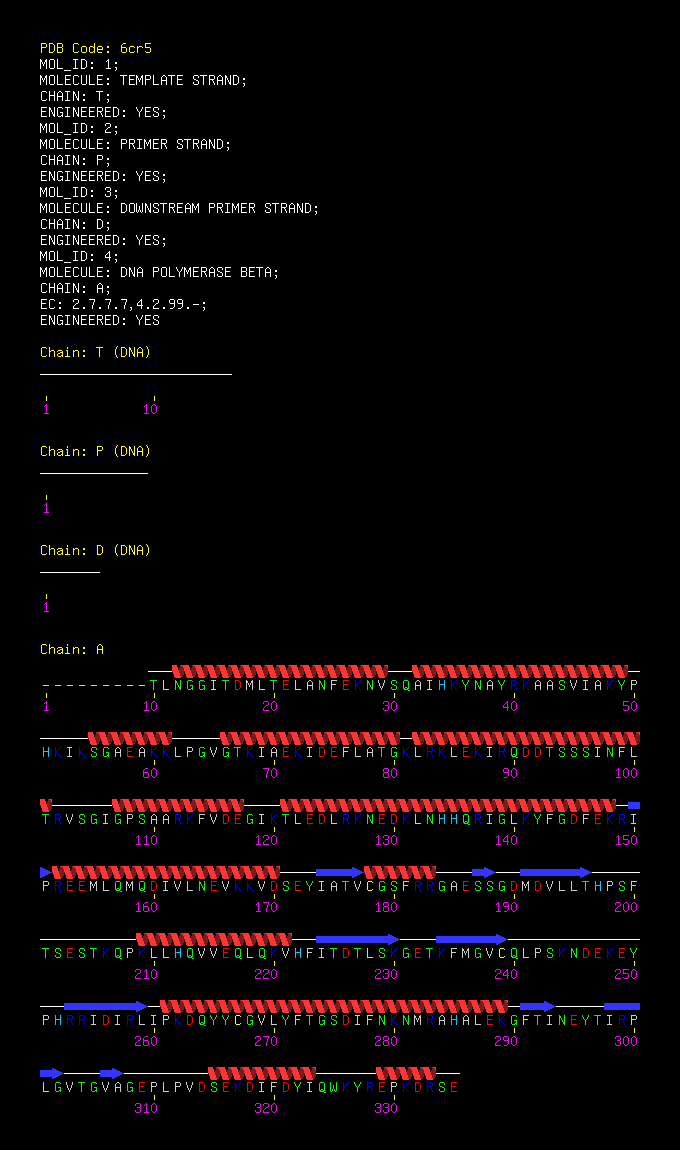680x1150 pixels.
Task: Click the 'CHAIN: A;' line
Action: tap(76, 288)
